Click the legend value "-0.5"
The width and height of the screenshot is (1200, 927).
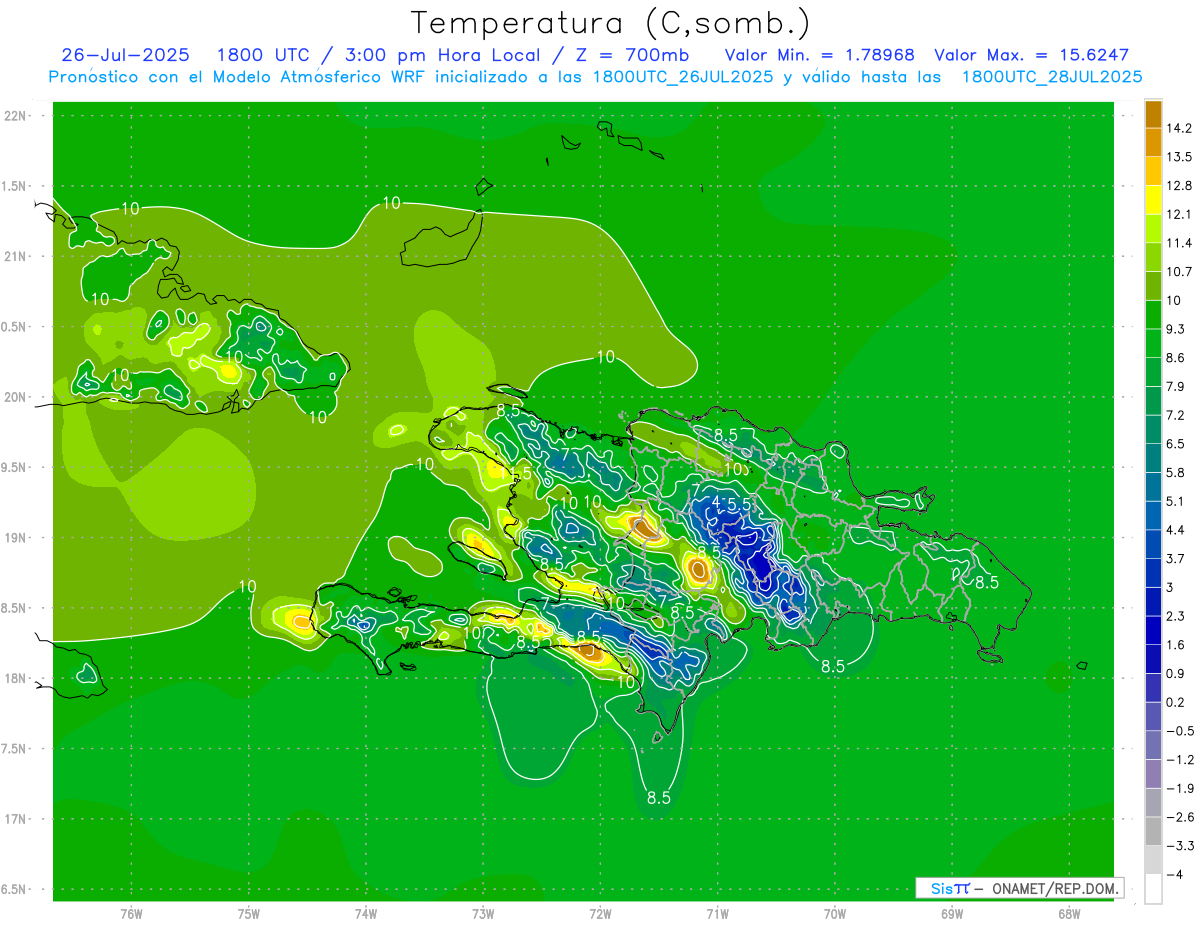tap(1178, 731)
